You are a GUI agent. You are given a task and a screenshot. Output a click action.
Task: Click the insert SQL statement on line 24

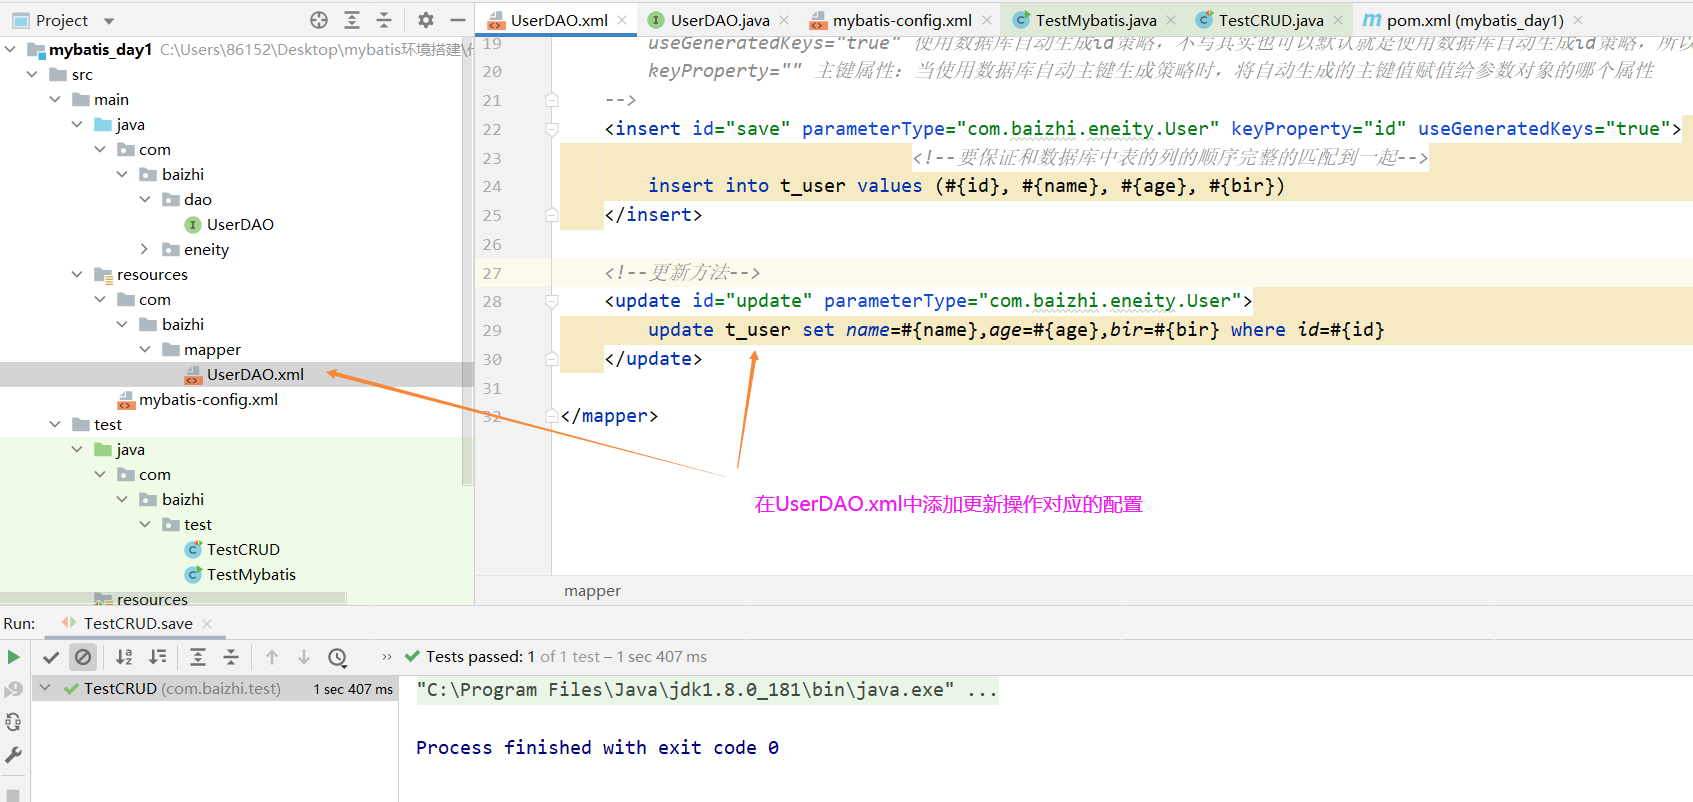pos(966,186)
